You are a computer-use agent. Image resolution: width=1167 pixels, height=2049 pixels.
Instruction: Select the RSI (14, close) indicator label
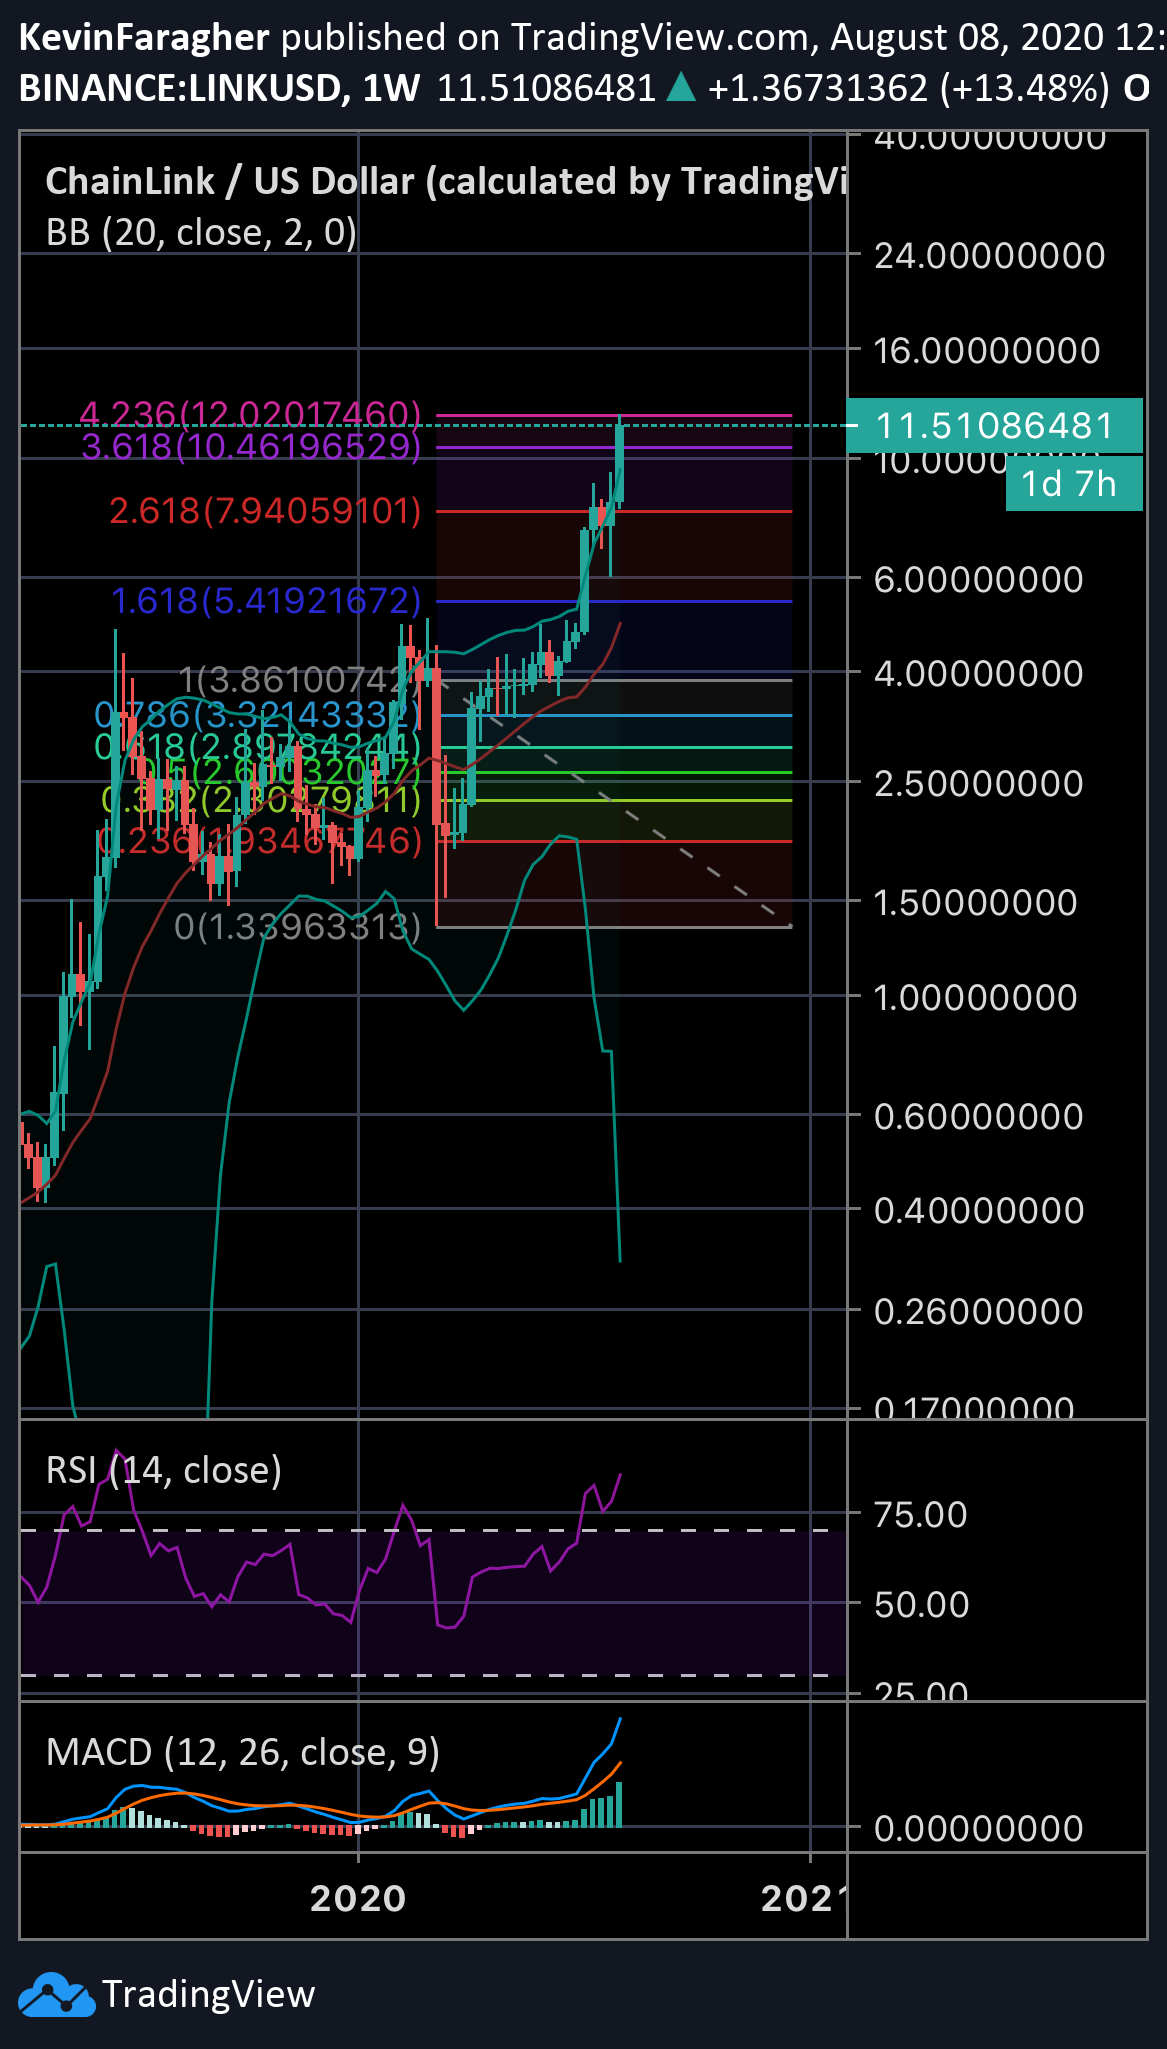[x=164, y=1470]
